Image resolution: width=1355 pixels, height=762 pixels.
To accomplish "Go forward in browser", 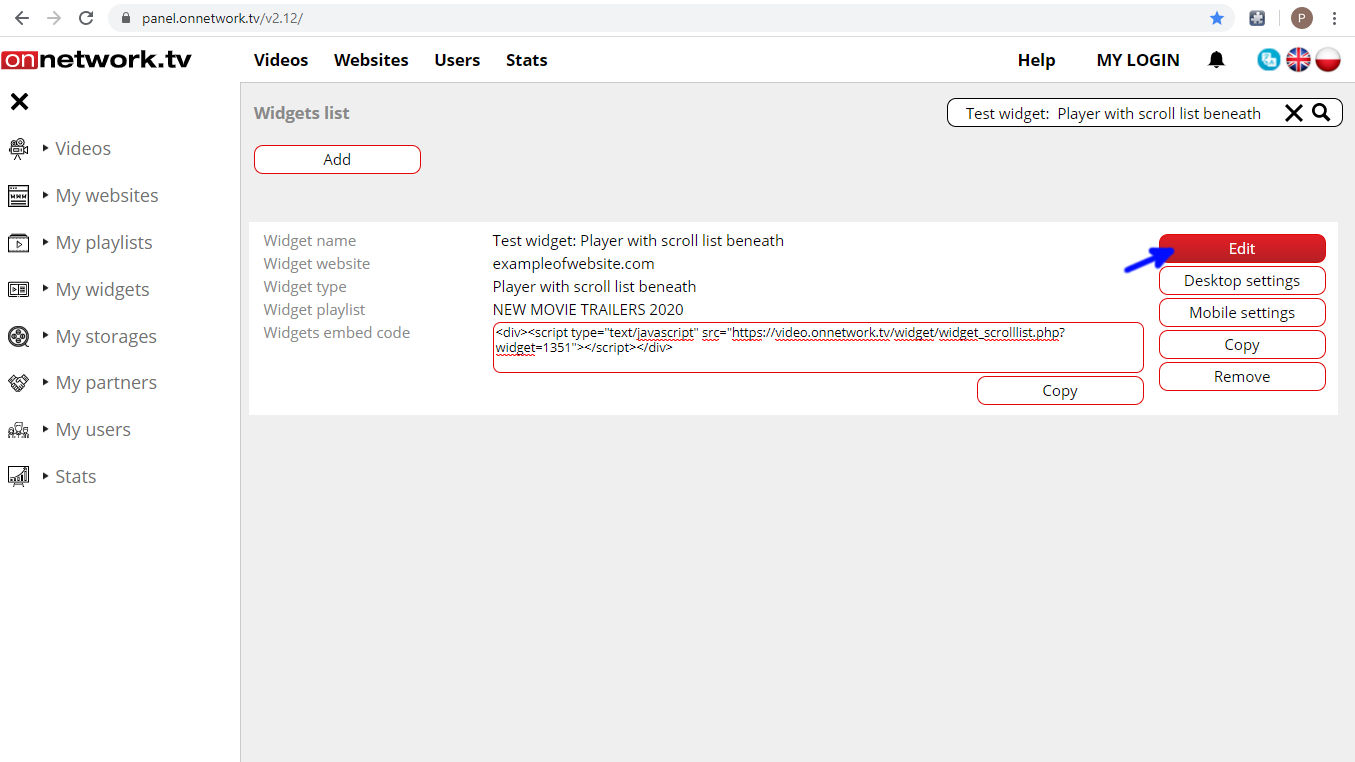I will pos(54,18).
